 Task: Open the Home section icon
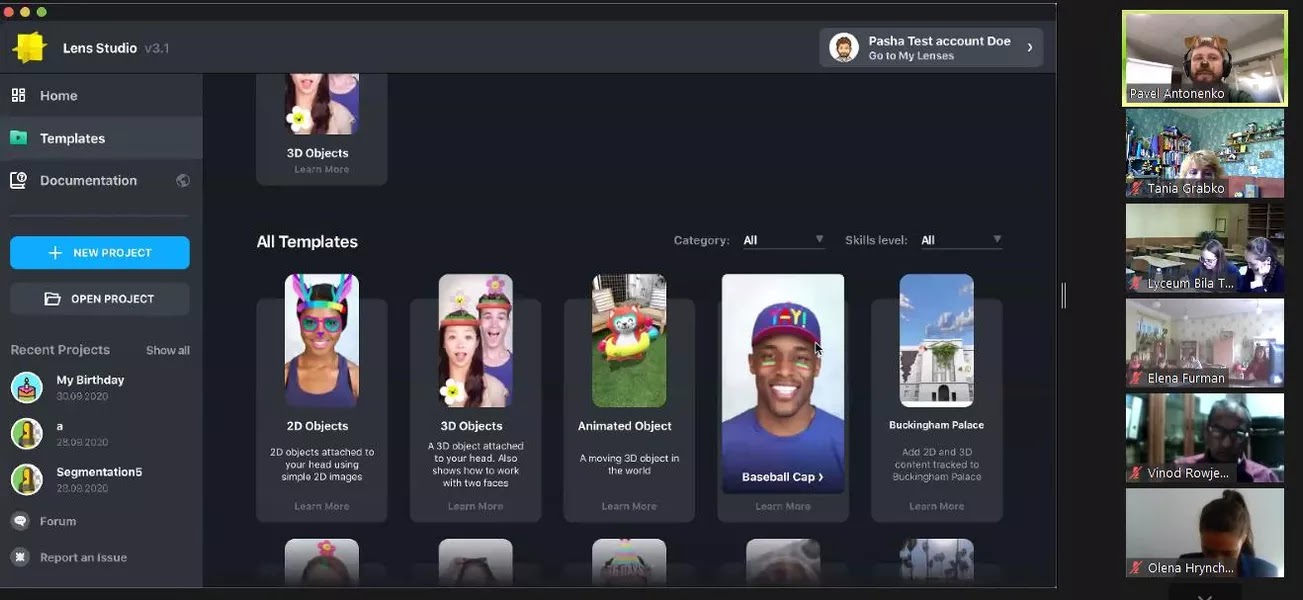pyautogui.click(x=18, y=95)
